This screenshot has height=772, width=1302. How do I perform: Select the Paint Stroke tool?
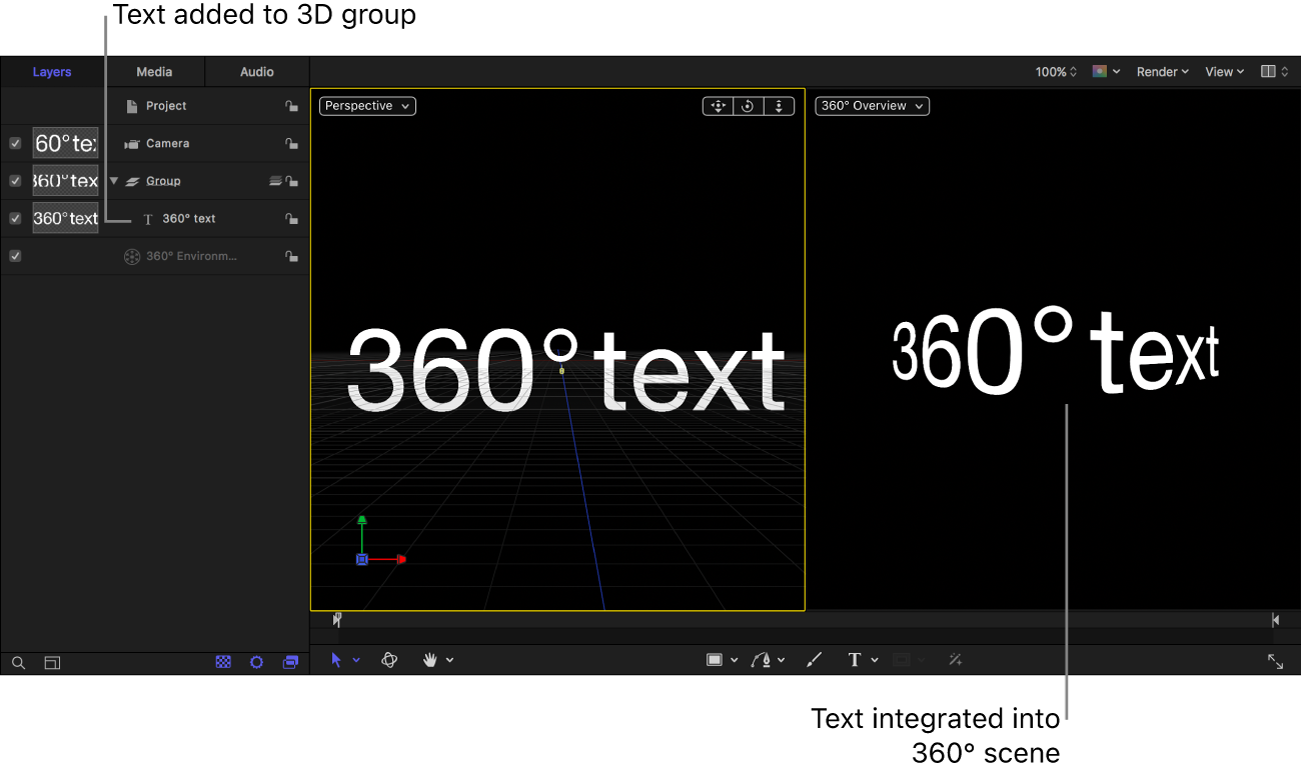814,660
